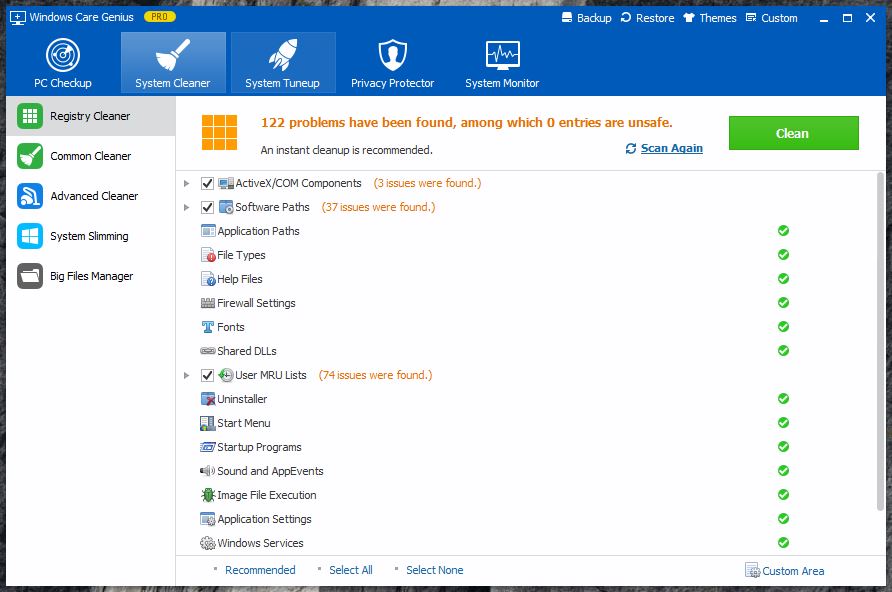
Task: Open the System Monitor icon
Action: 502,55
